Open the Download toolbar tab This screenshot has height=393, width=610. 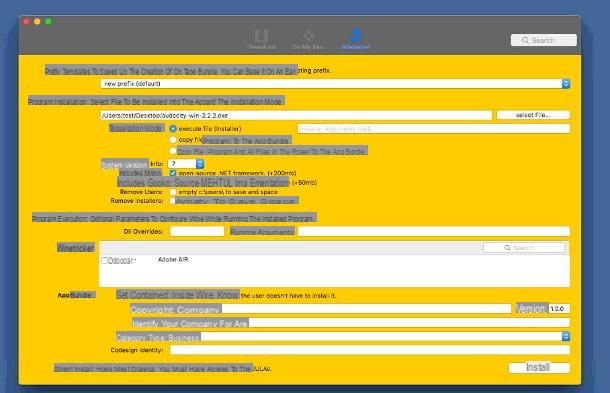261,39
